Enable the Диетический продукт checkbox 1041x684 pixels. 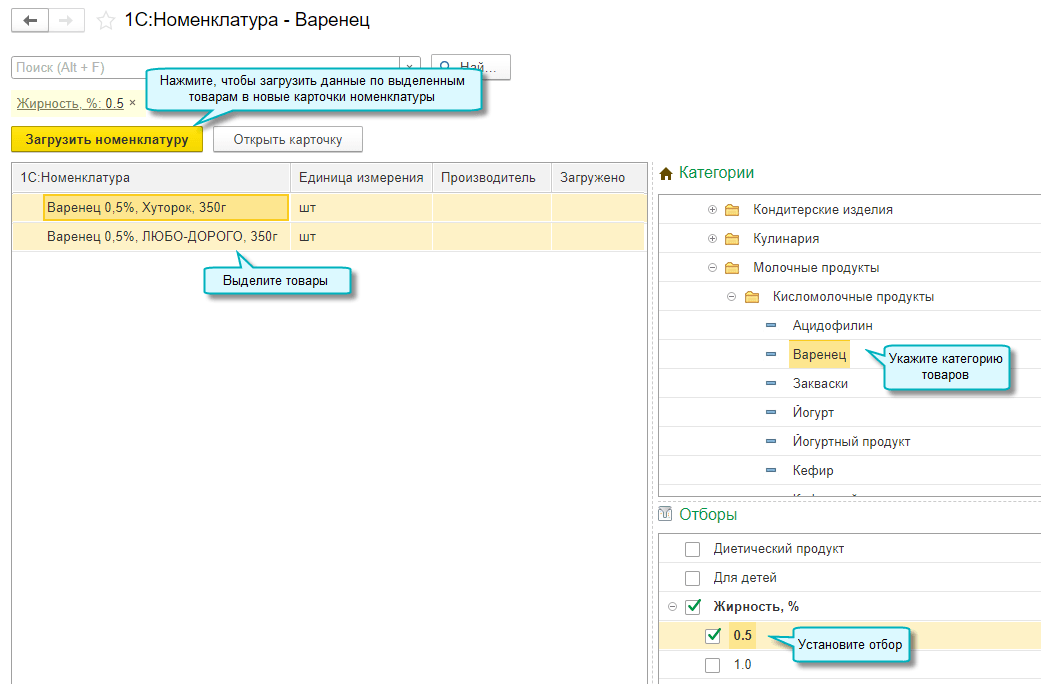click(692, 549)
